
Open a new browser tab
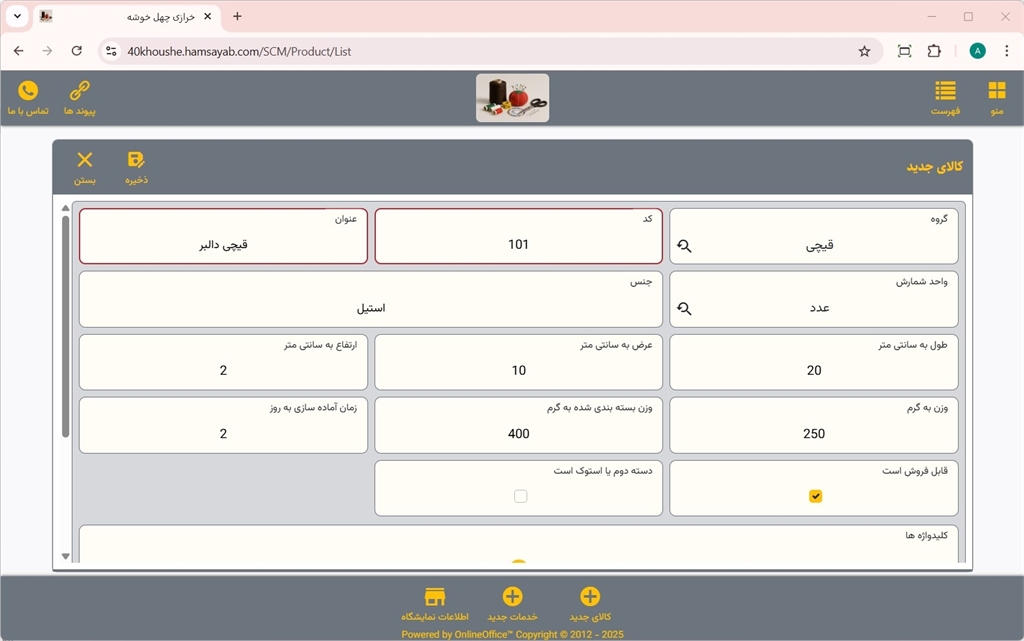(237, 17)
